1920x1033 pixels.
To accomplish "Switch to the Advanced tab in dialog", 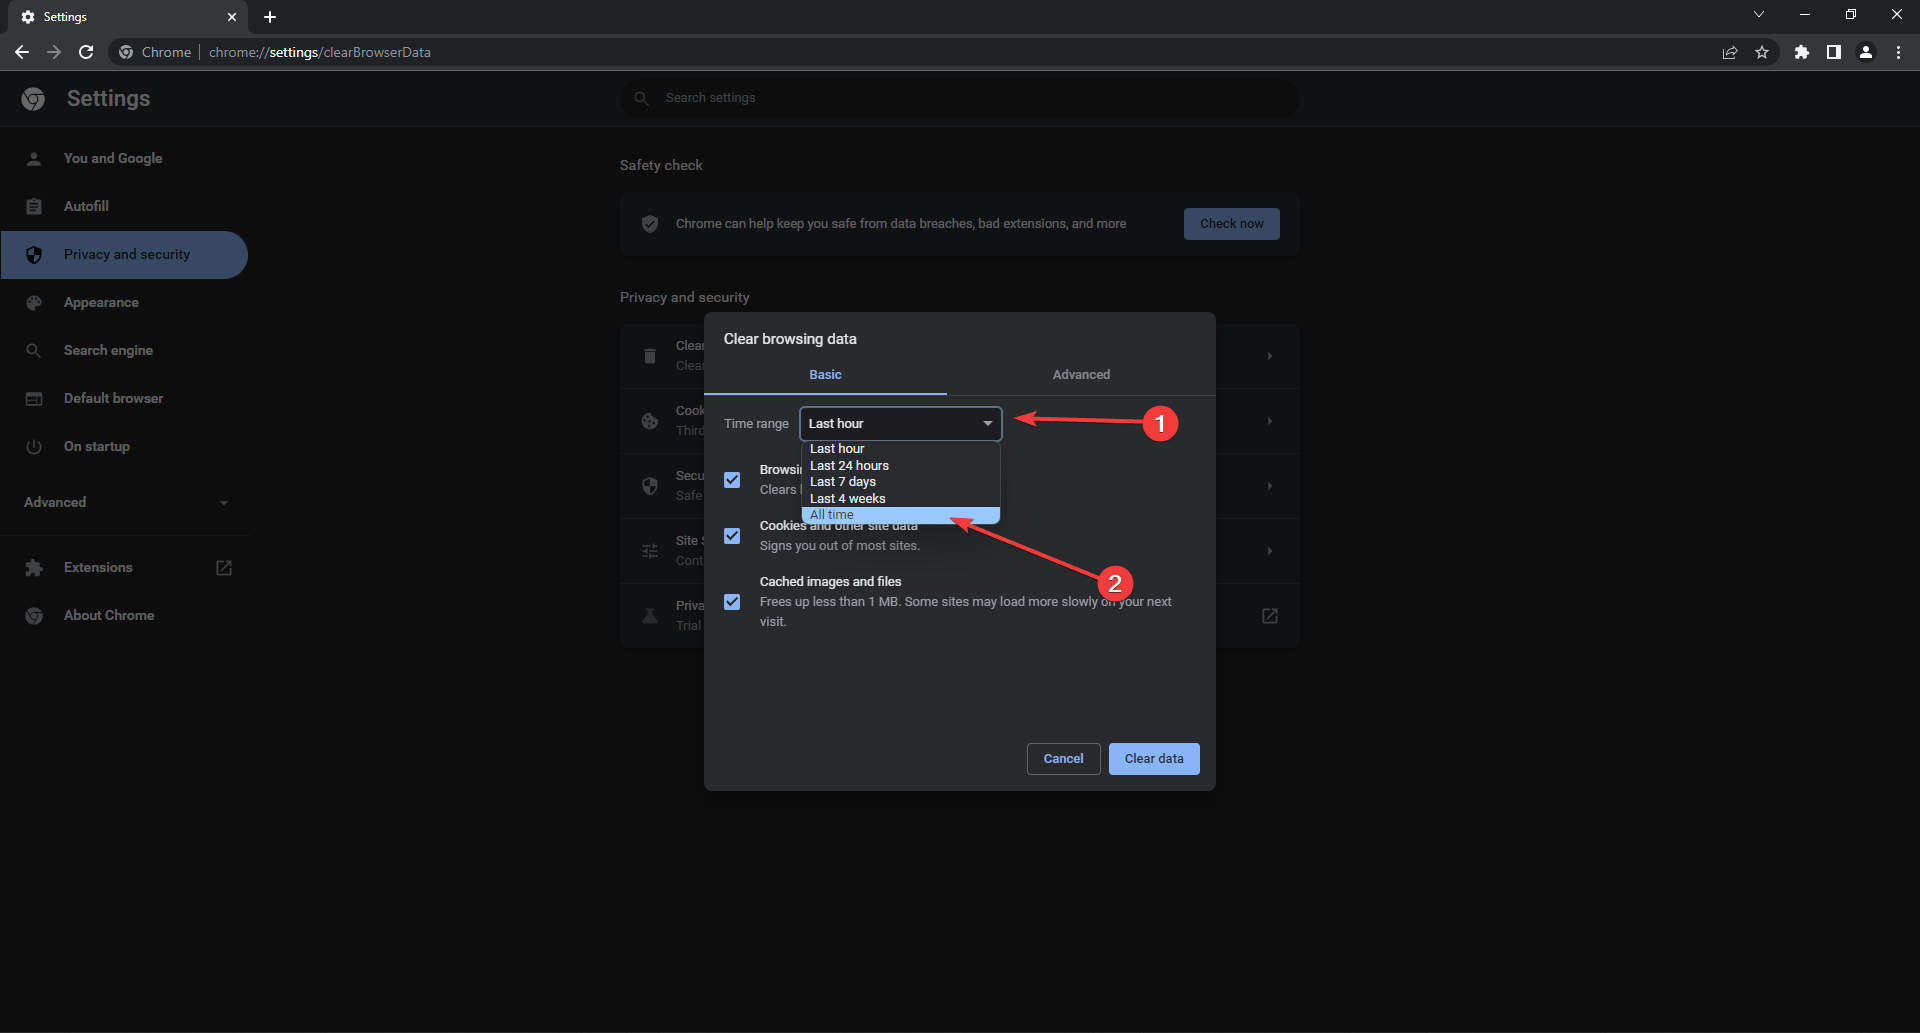I will point(1081,375).
